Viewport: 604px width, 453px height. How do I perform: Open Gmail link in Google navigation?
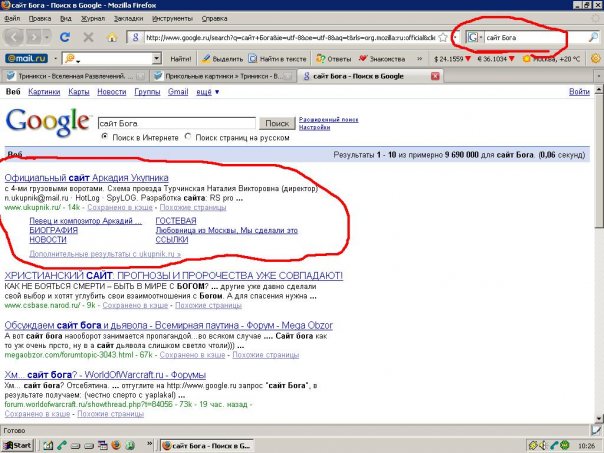click(x=178, y=92)
